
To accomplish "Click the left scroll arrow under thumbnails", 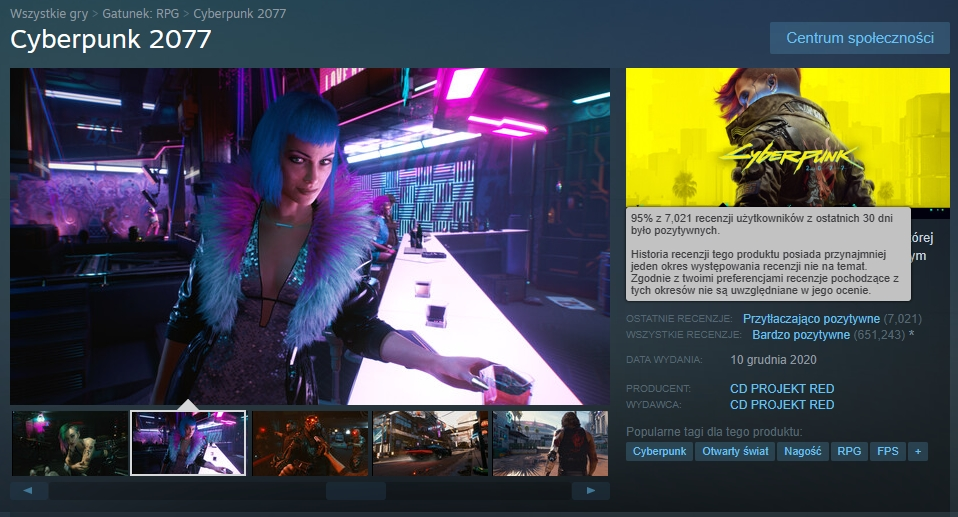I will [29, 490].
